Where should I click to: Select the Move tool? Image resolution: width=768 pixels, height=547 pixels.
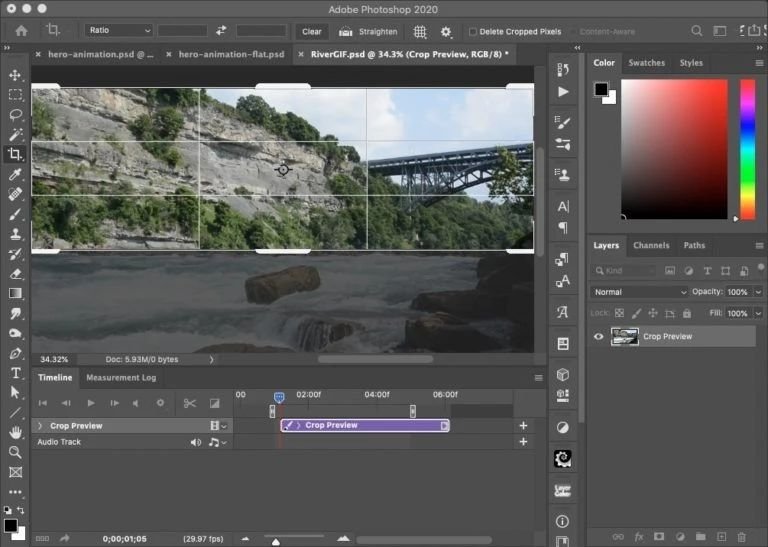point(15,75)
